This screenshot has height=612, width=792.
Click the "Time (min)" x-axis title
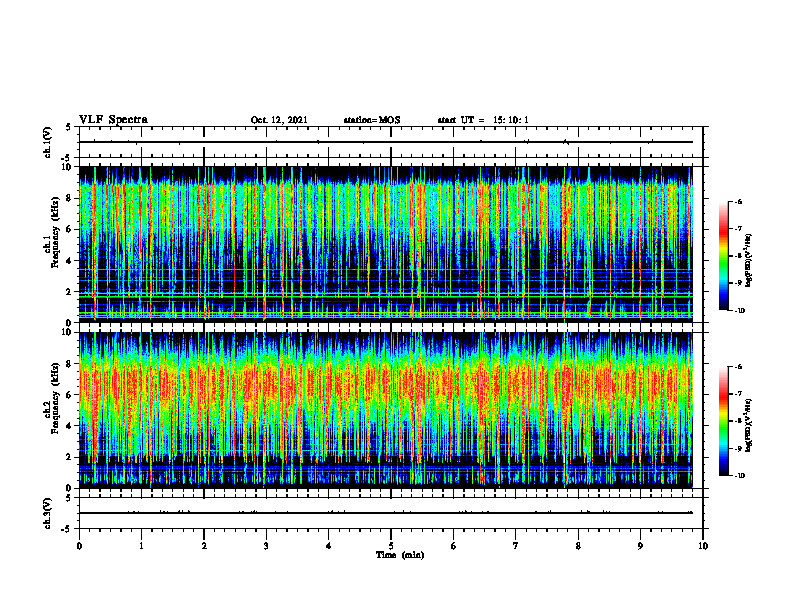(x=400, y=555)
